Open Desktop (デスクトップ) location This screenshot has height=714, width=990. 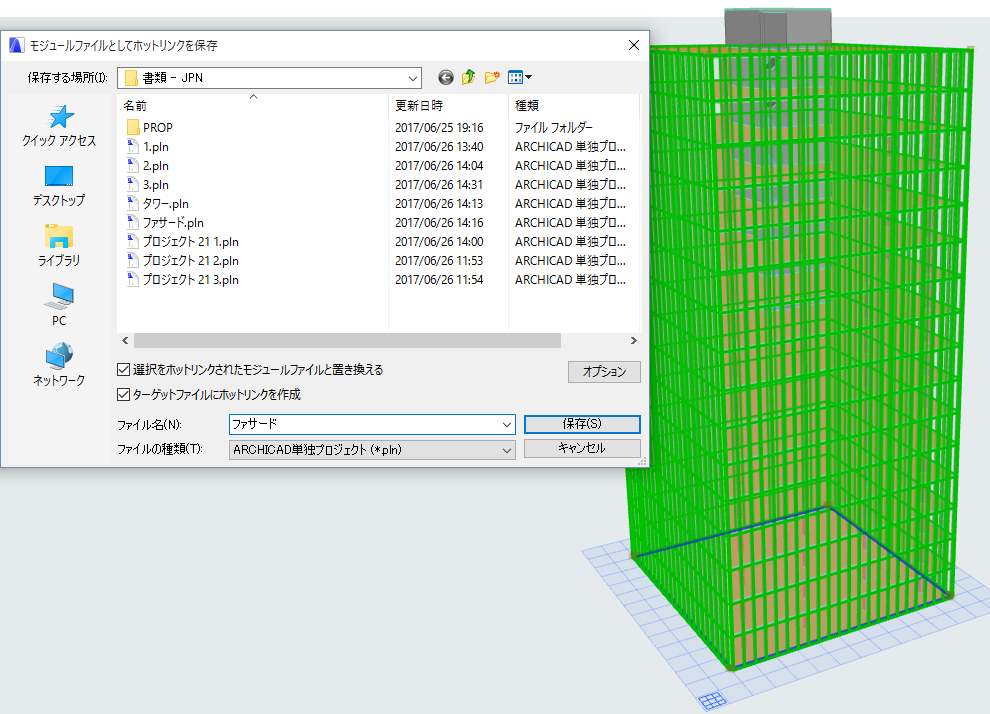coord(59,187)
